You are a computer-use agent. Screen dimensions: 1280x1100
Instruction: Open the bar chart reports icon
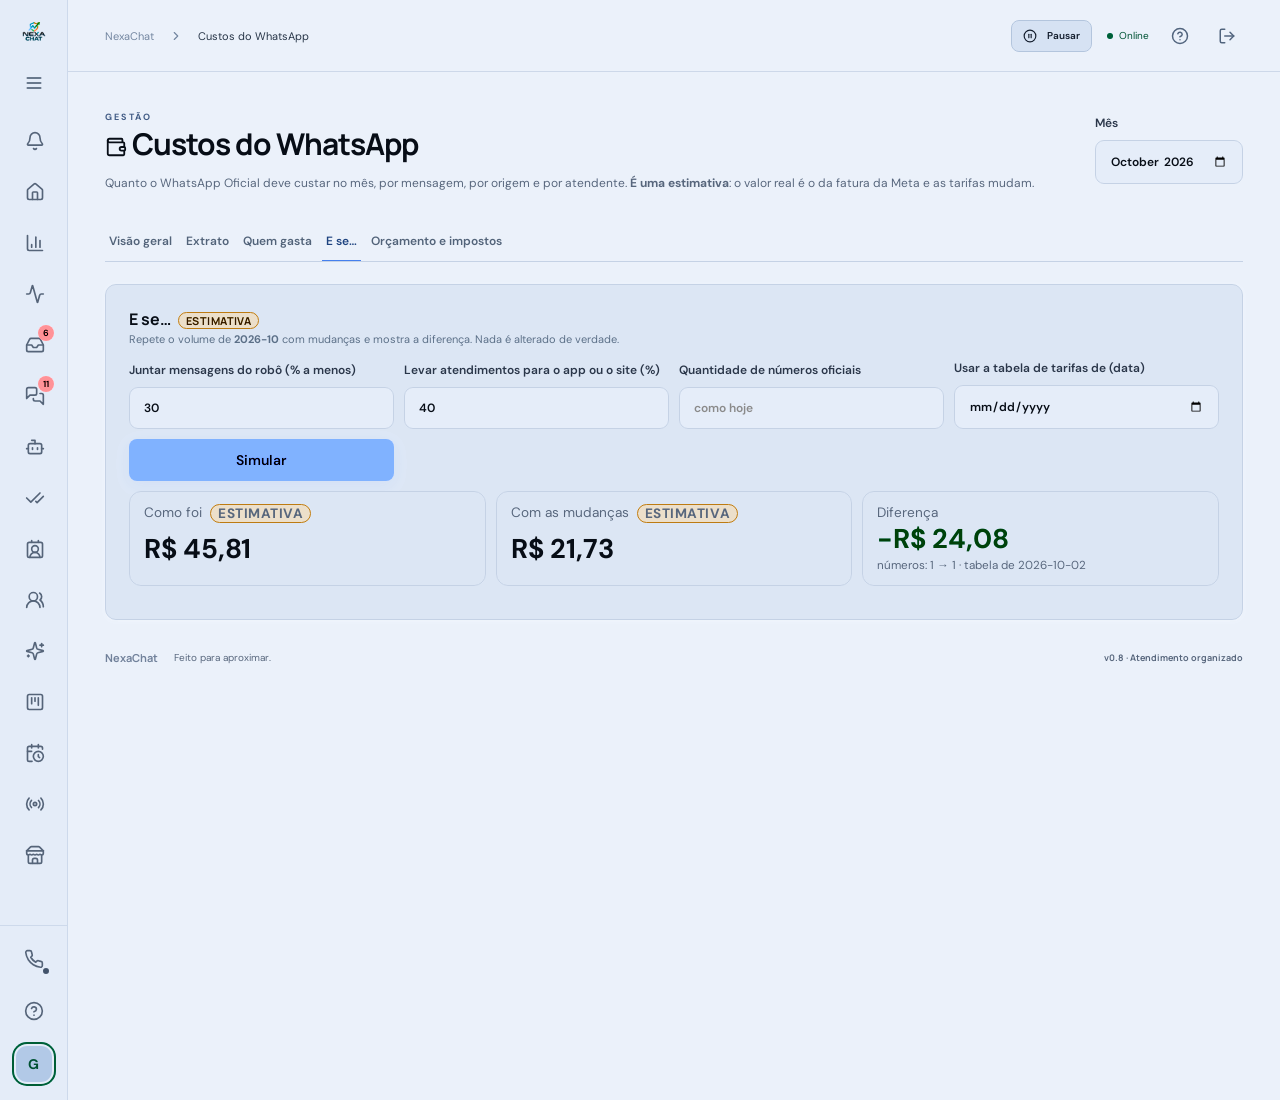tap(34, 243)
